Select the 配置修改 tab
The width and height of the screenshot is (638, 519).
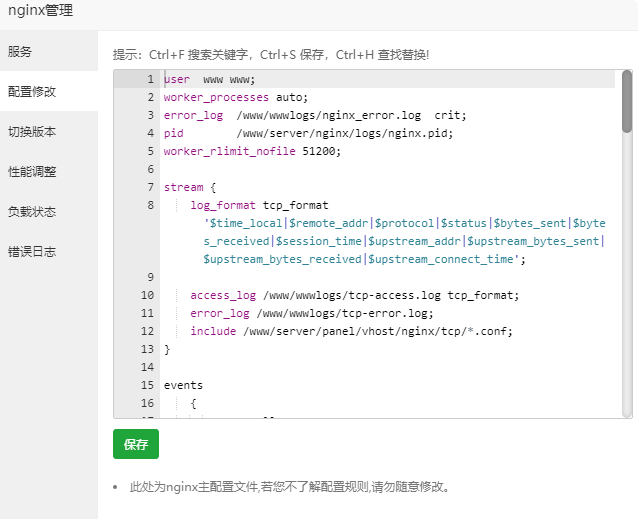32,91
